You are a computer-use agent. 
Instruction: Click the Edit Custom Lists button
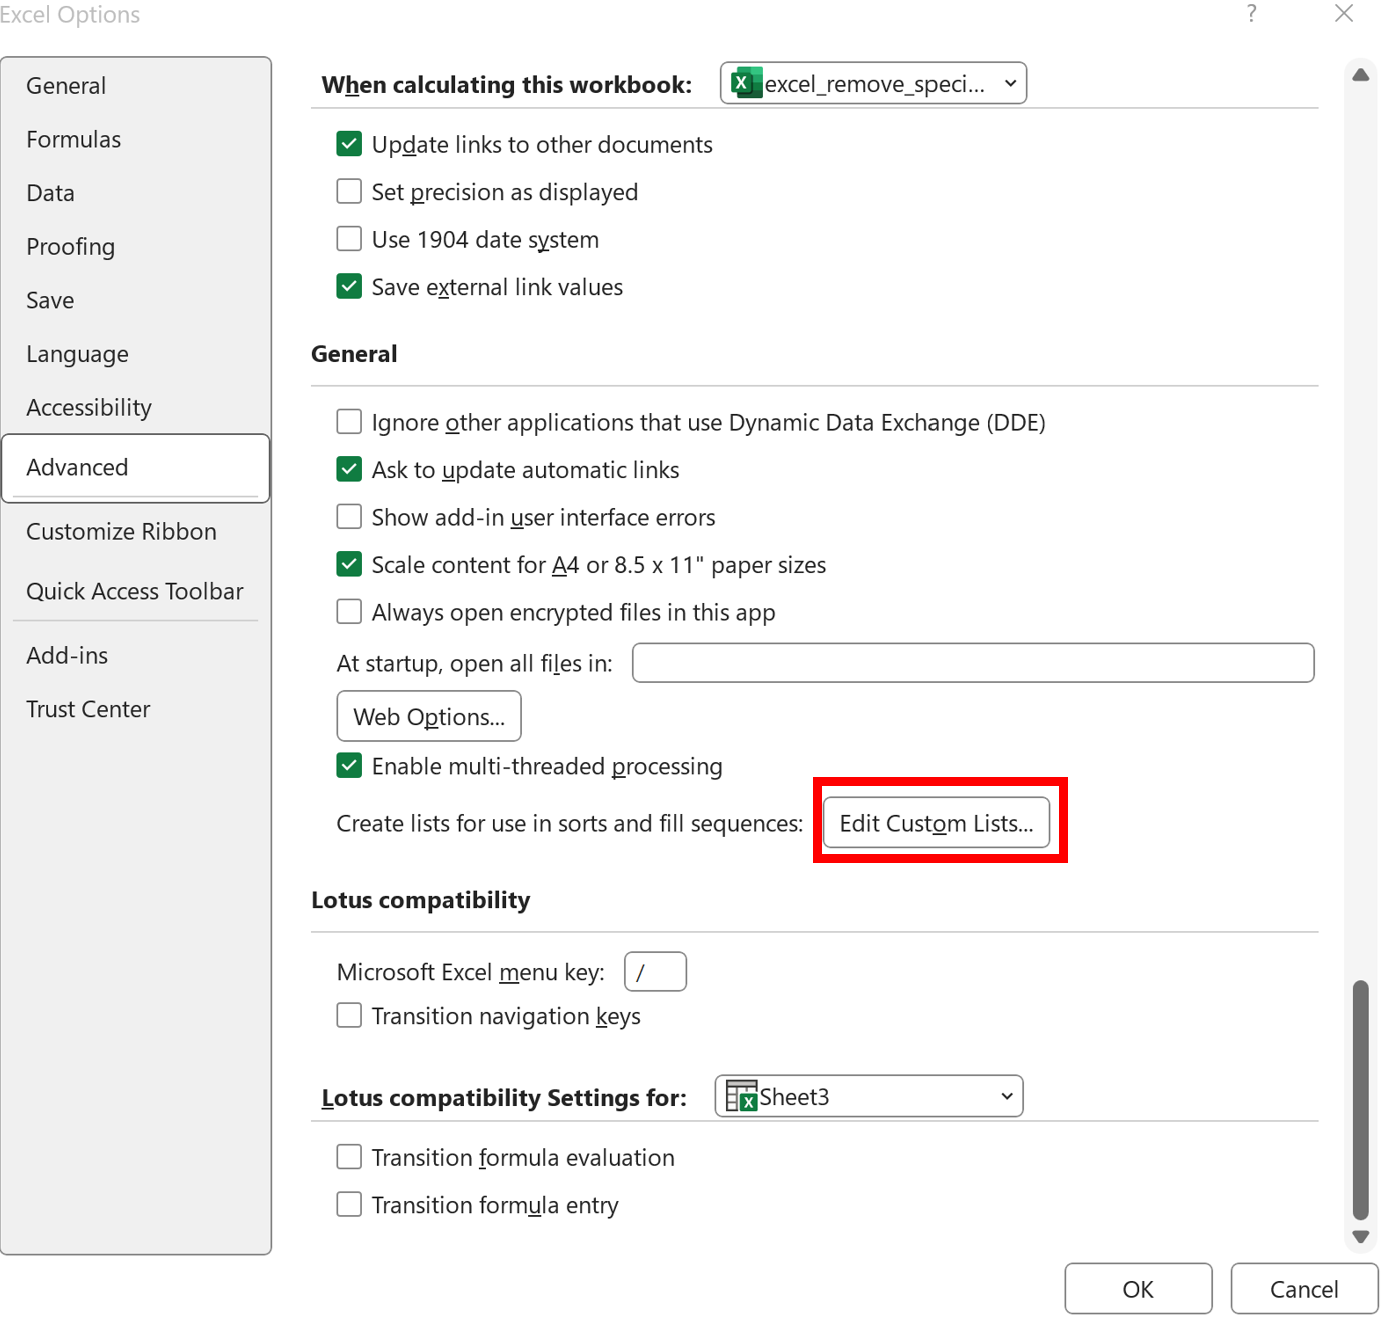937,822
